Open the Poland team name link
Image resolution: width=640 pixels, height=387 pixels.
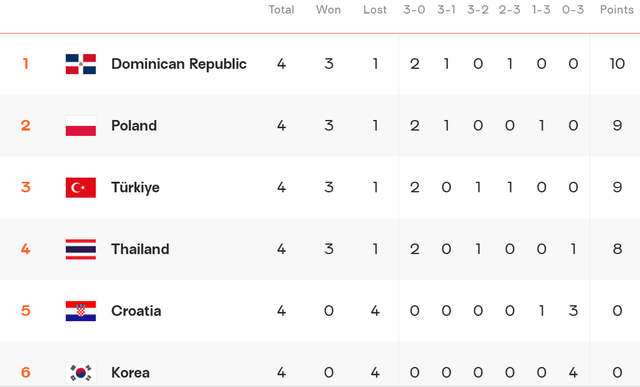coord(134,126)
